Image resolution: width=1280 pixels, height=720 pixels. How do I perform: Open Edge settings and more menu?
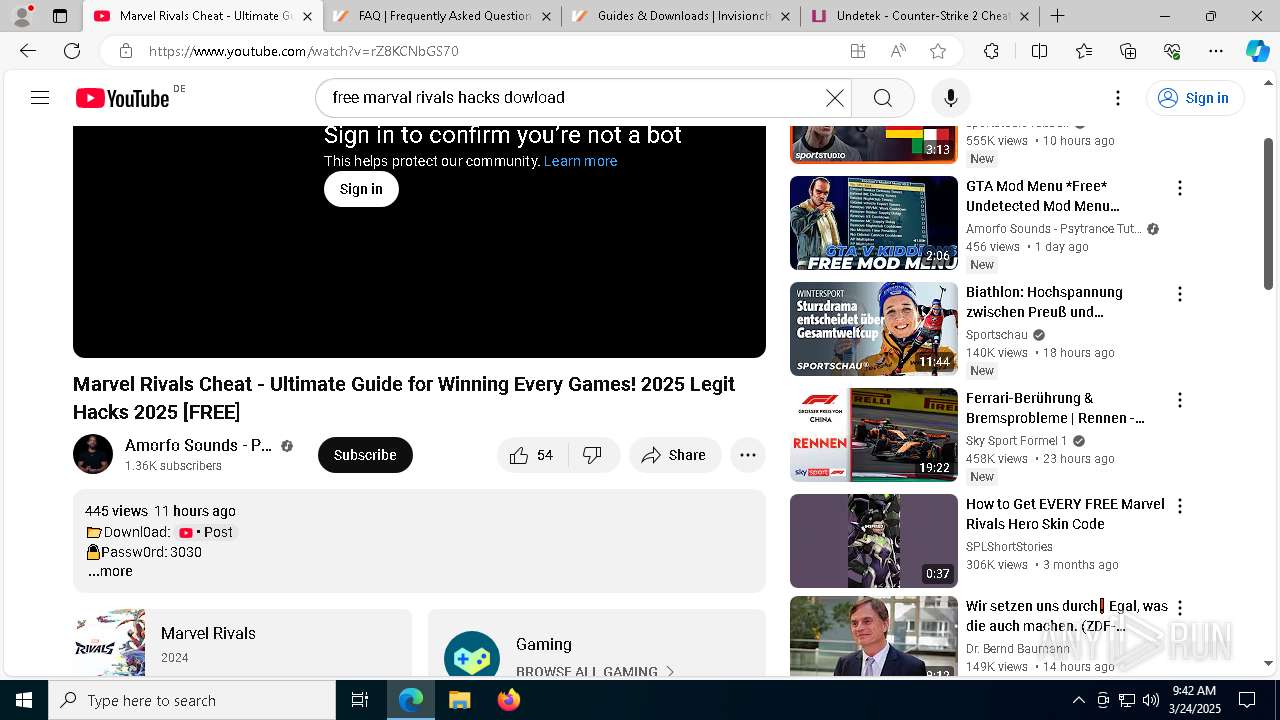(x=1215, y=51)
